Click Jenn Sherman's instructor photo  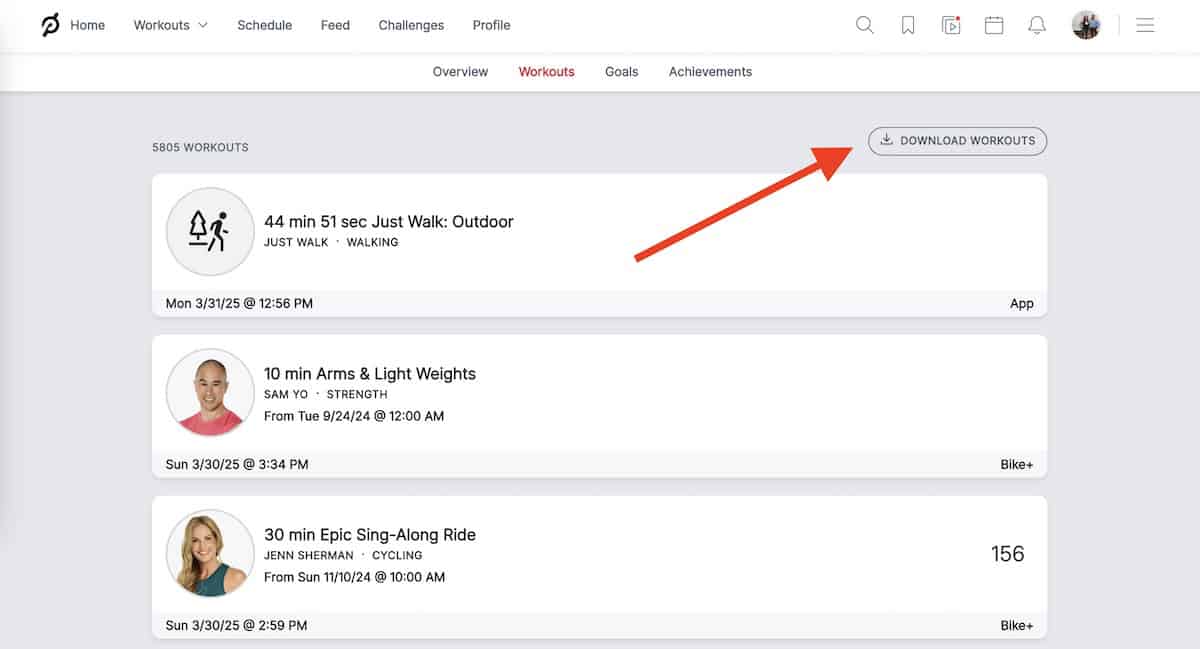[x=210, y=553]
